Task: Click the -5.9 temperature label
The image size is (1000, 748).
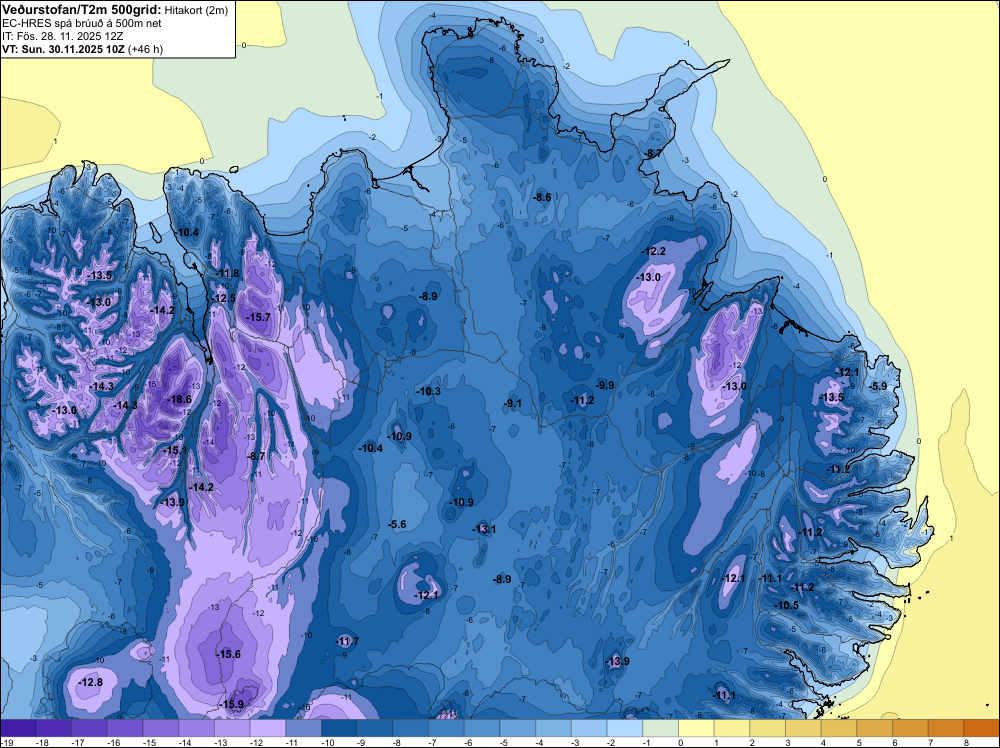Action: (x=878, y=386)
